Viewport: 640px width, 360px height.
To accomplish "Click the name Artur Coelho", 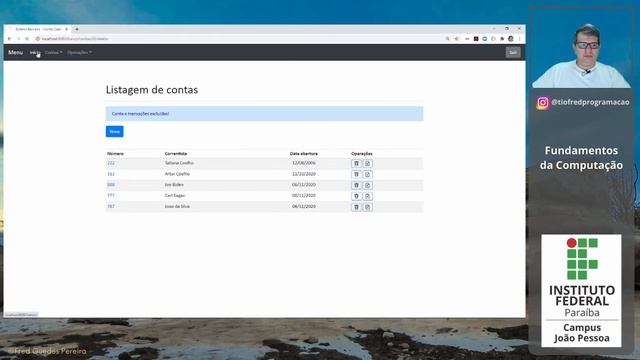I will point(177,174).
